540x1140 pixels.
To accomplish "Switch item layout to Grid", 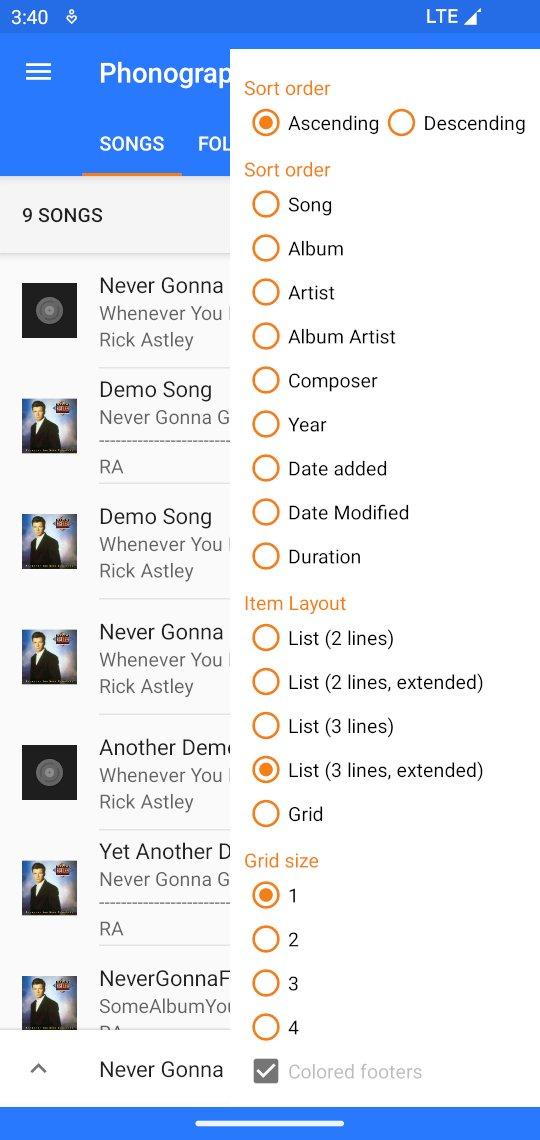I will pyautogui.click(x=288, y=814).
